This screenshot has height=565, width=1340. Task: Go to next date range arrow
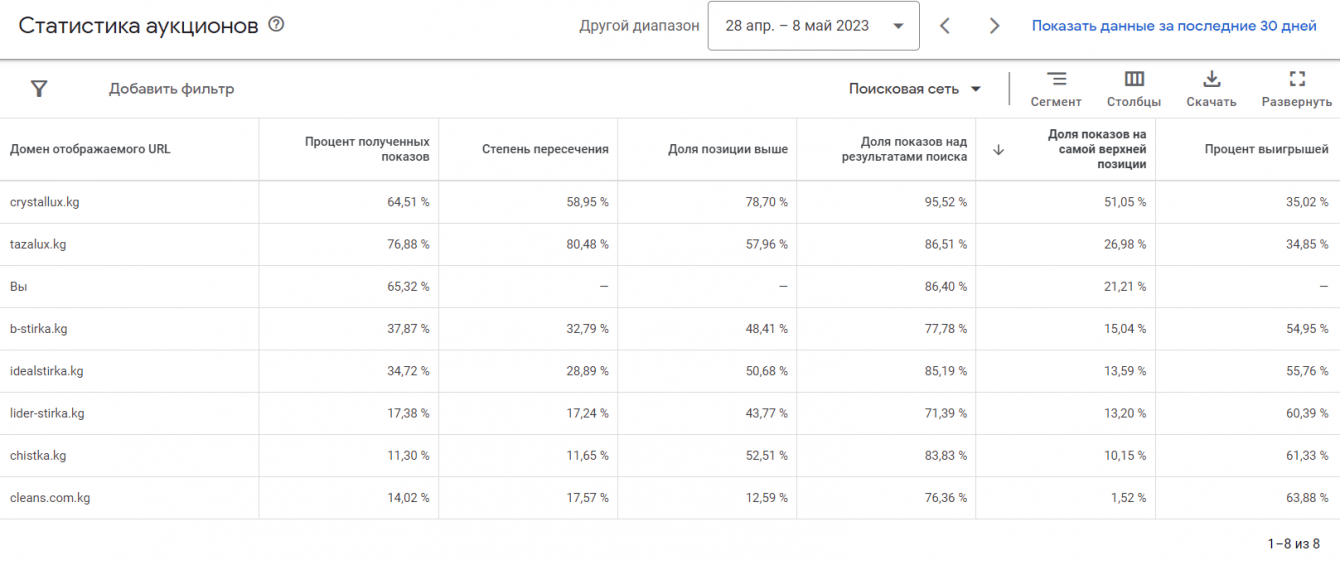click(994, 26)
